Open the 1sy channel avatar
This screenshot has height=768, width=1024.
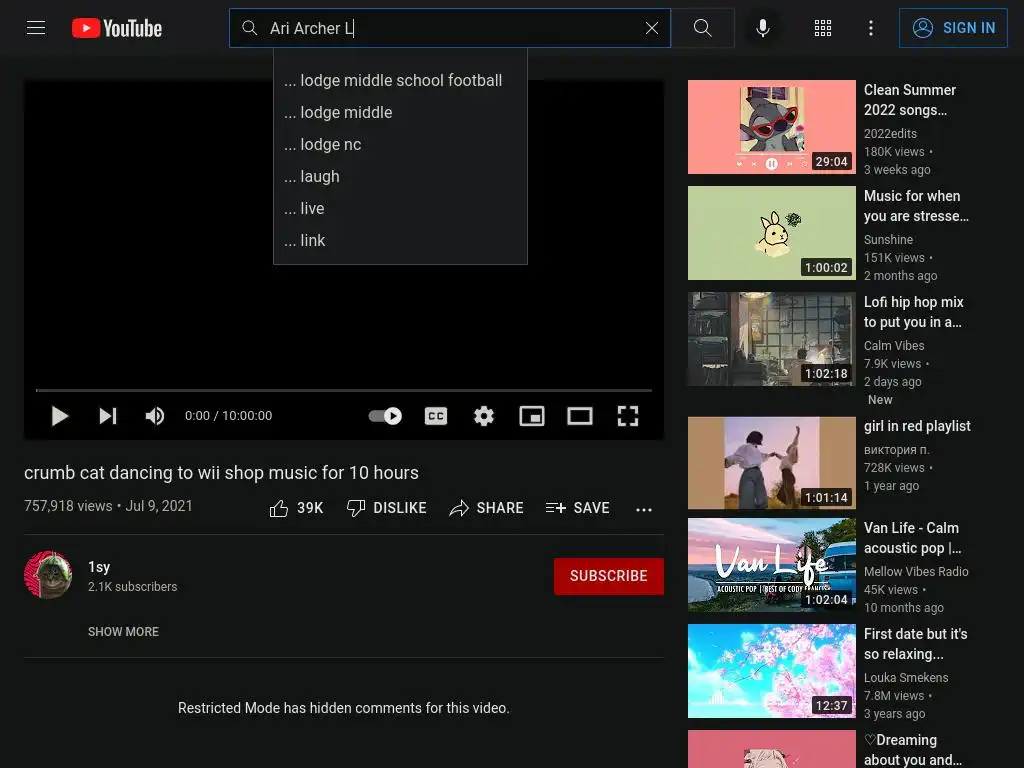(48, 575)
